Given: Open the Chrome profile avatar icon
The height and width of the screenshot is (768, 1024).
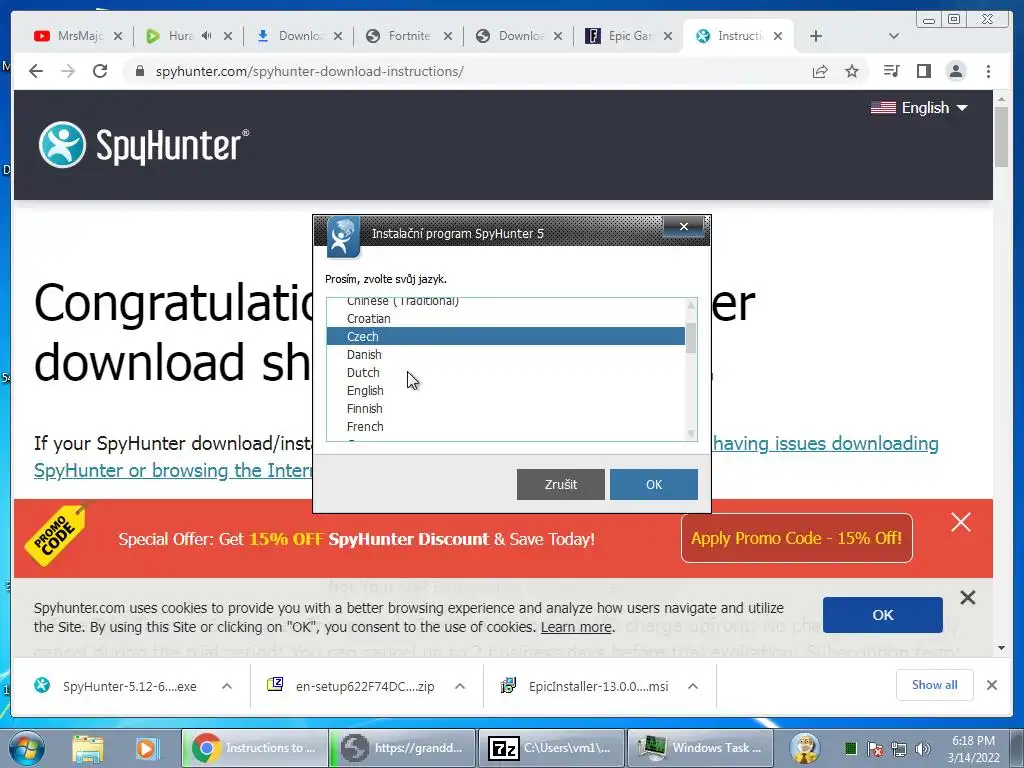Looking at the screenshot, I should (956, 71).
